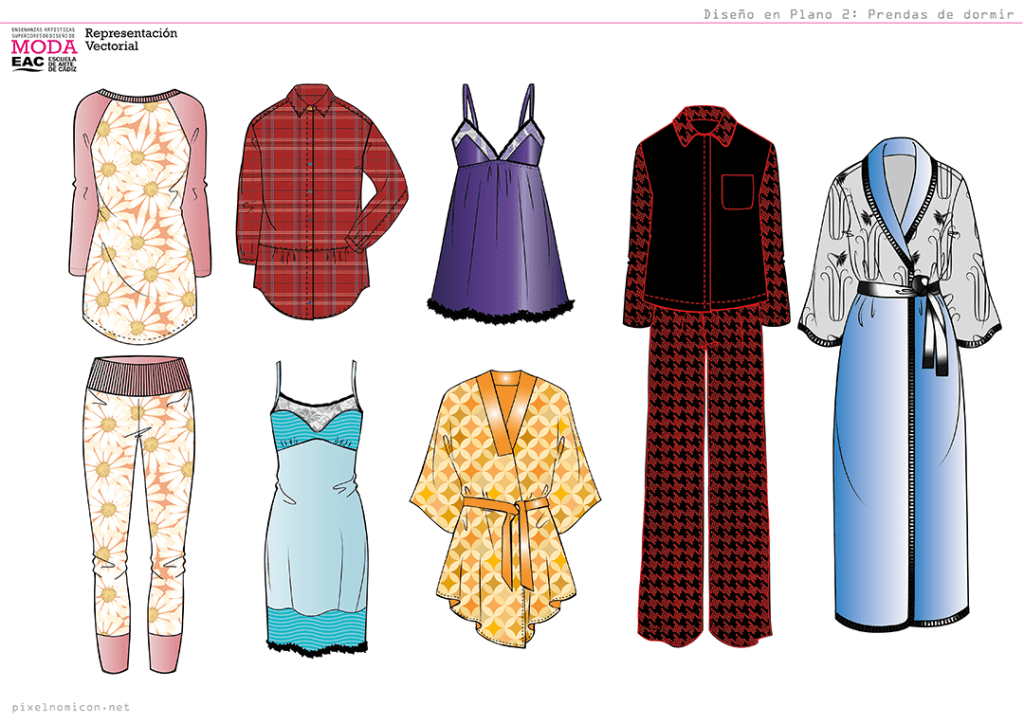The image size is (1024, 724).
Task: Click the 'Diseño en Plano 2' title text
Action: point(858,13)
